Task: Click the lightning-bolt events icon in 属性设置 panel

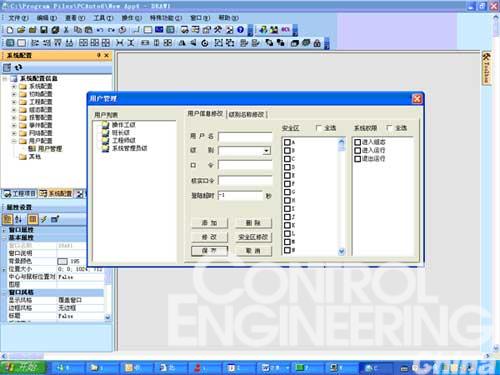Action: click(x=44, y=219)
